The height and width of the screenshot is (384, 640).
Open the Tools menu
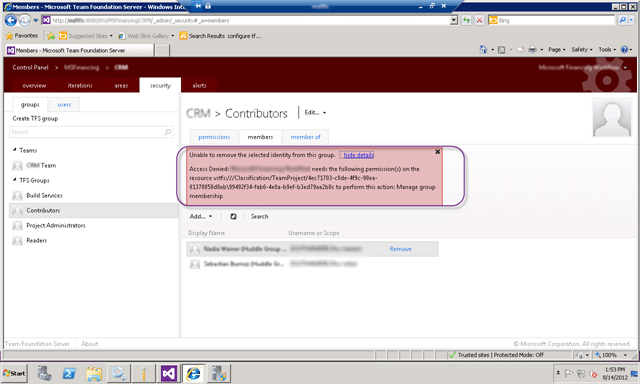coord(607,49)
